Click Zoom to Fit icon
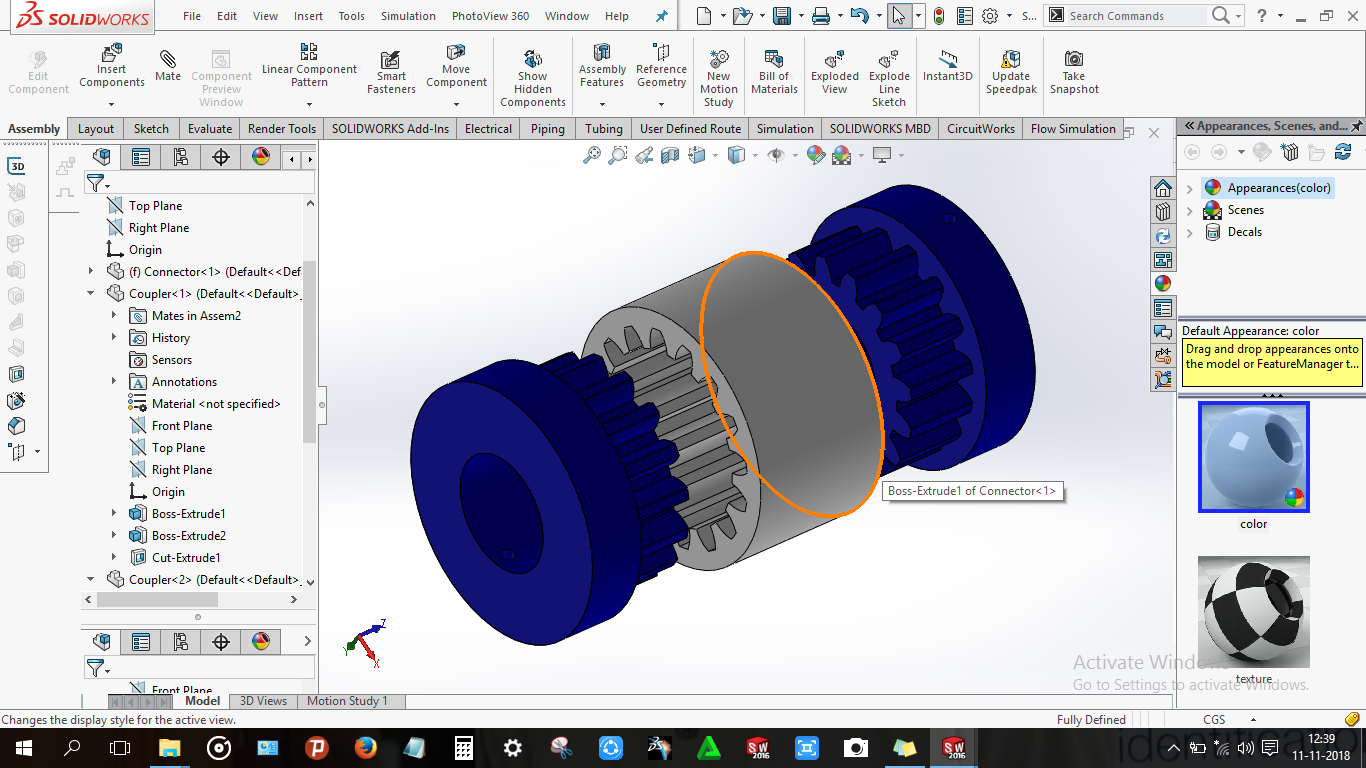 592,154
